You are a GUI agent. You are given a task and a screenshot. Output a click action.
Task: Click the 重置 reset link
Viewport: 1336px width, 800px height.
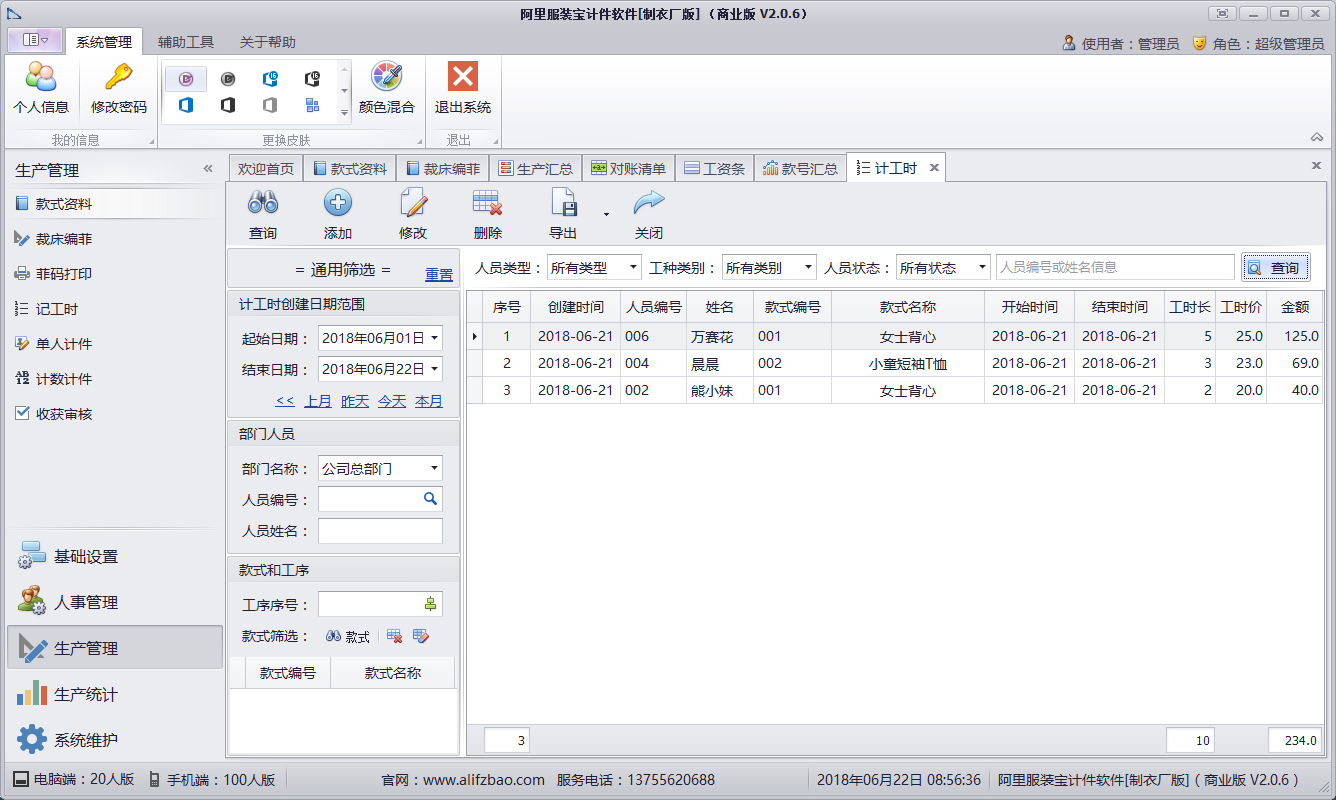click(438, 274)
